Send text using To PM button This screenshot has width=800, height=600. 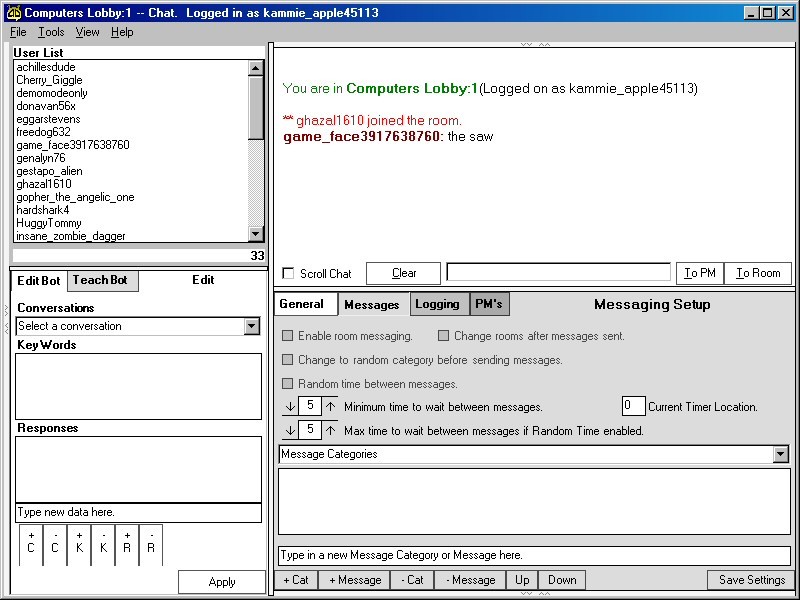[x=700, y=273]
